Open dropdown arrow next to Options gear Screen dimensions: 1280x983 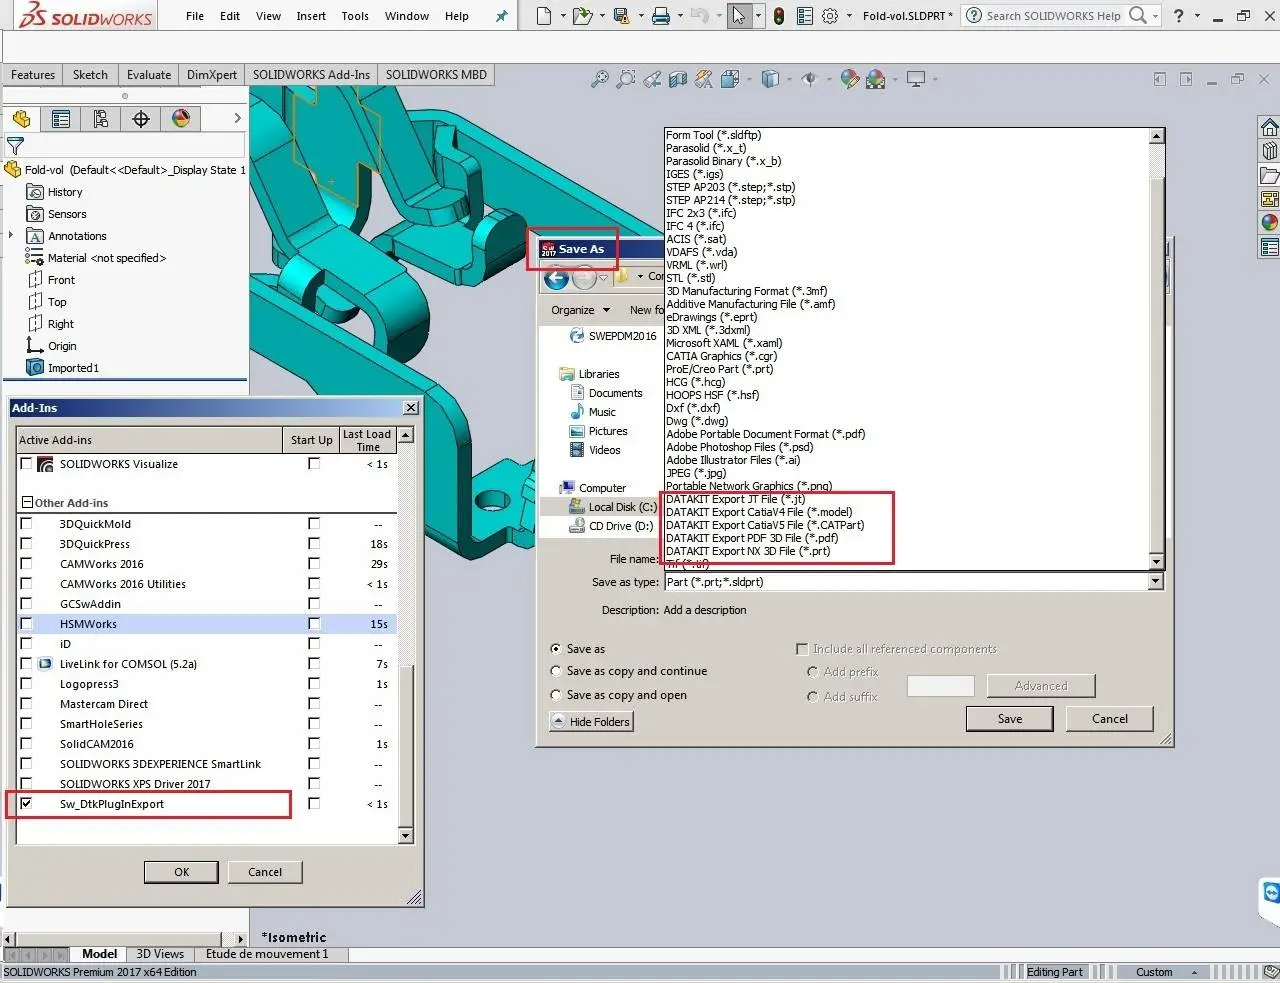point(850,16)
